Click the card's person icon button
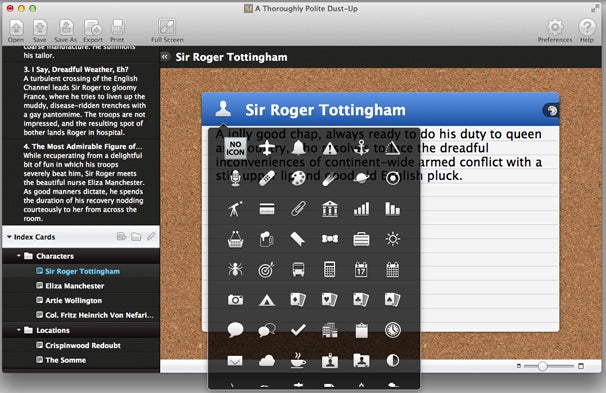Screen dimensions: 606x393 tap(223, 109)
